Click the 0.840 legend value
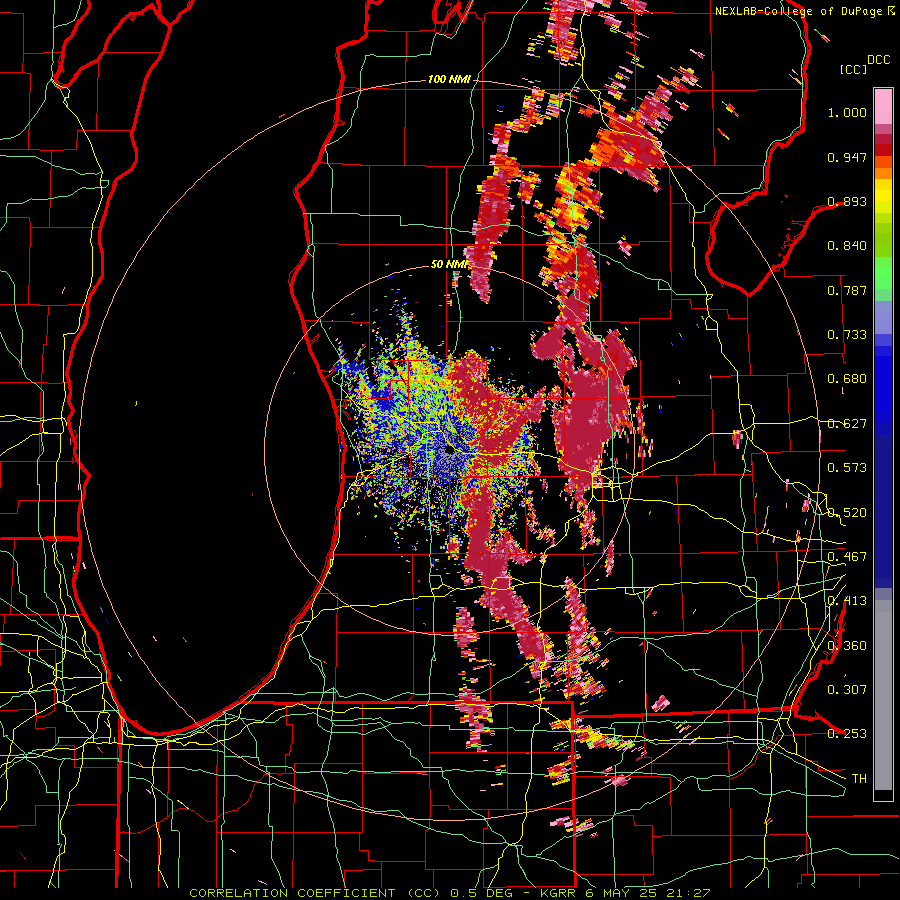Image resolution: width=900 pixels, height=900 pixels. coord(847,246)
